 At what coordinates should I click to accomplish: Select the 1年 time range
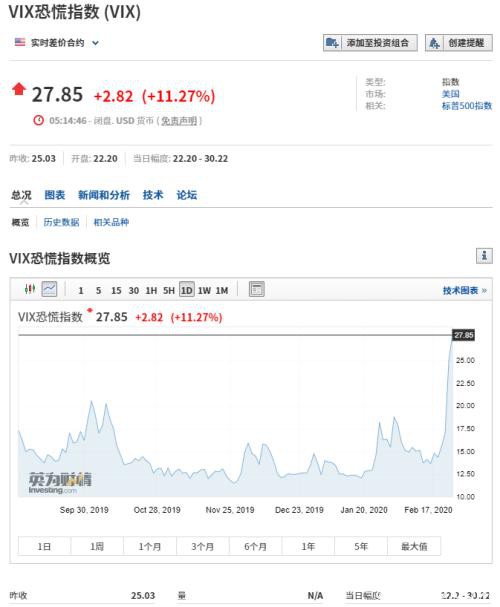click(308, 546)
